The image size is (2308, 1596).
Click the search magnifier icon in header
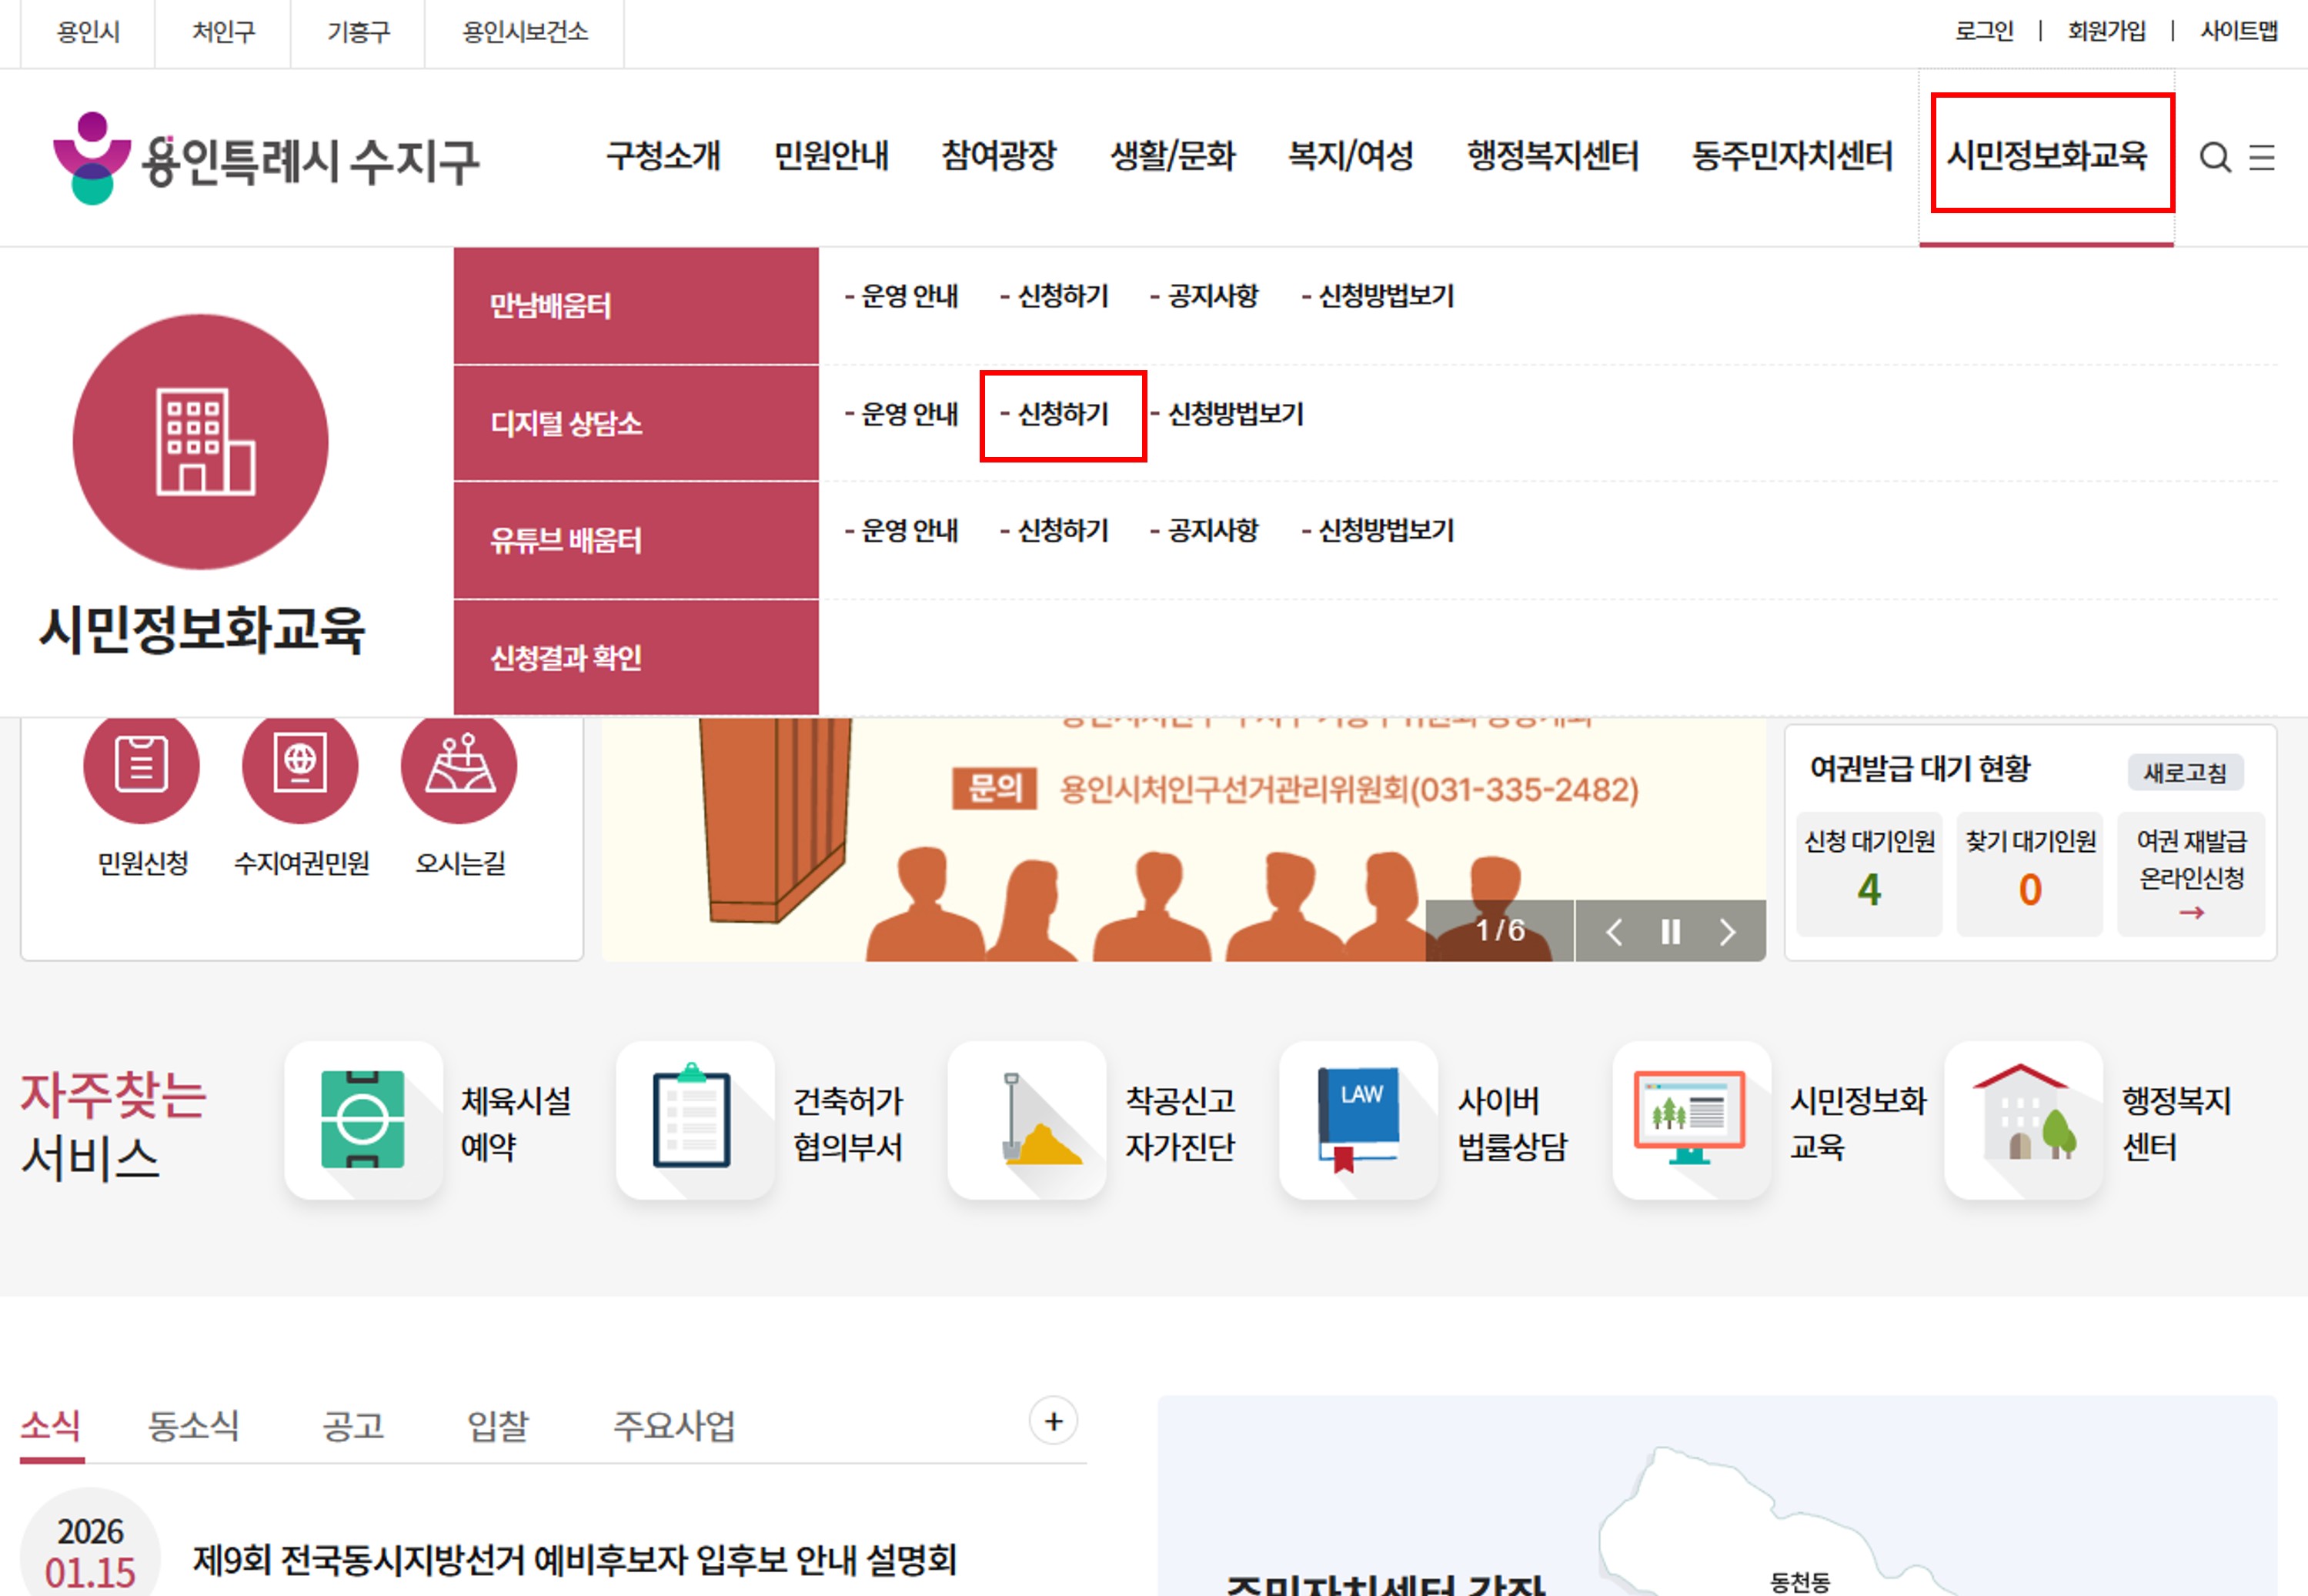(2215, 157)
